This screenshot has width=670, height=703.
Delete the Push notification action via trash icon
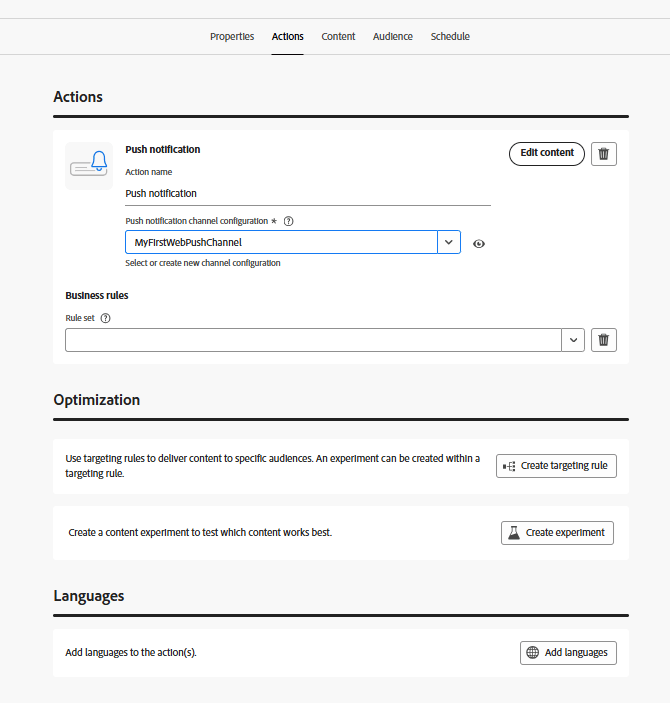(604, 153)
